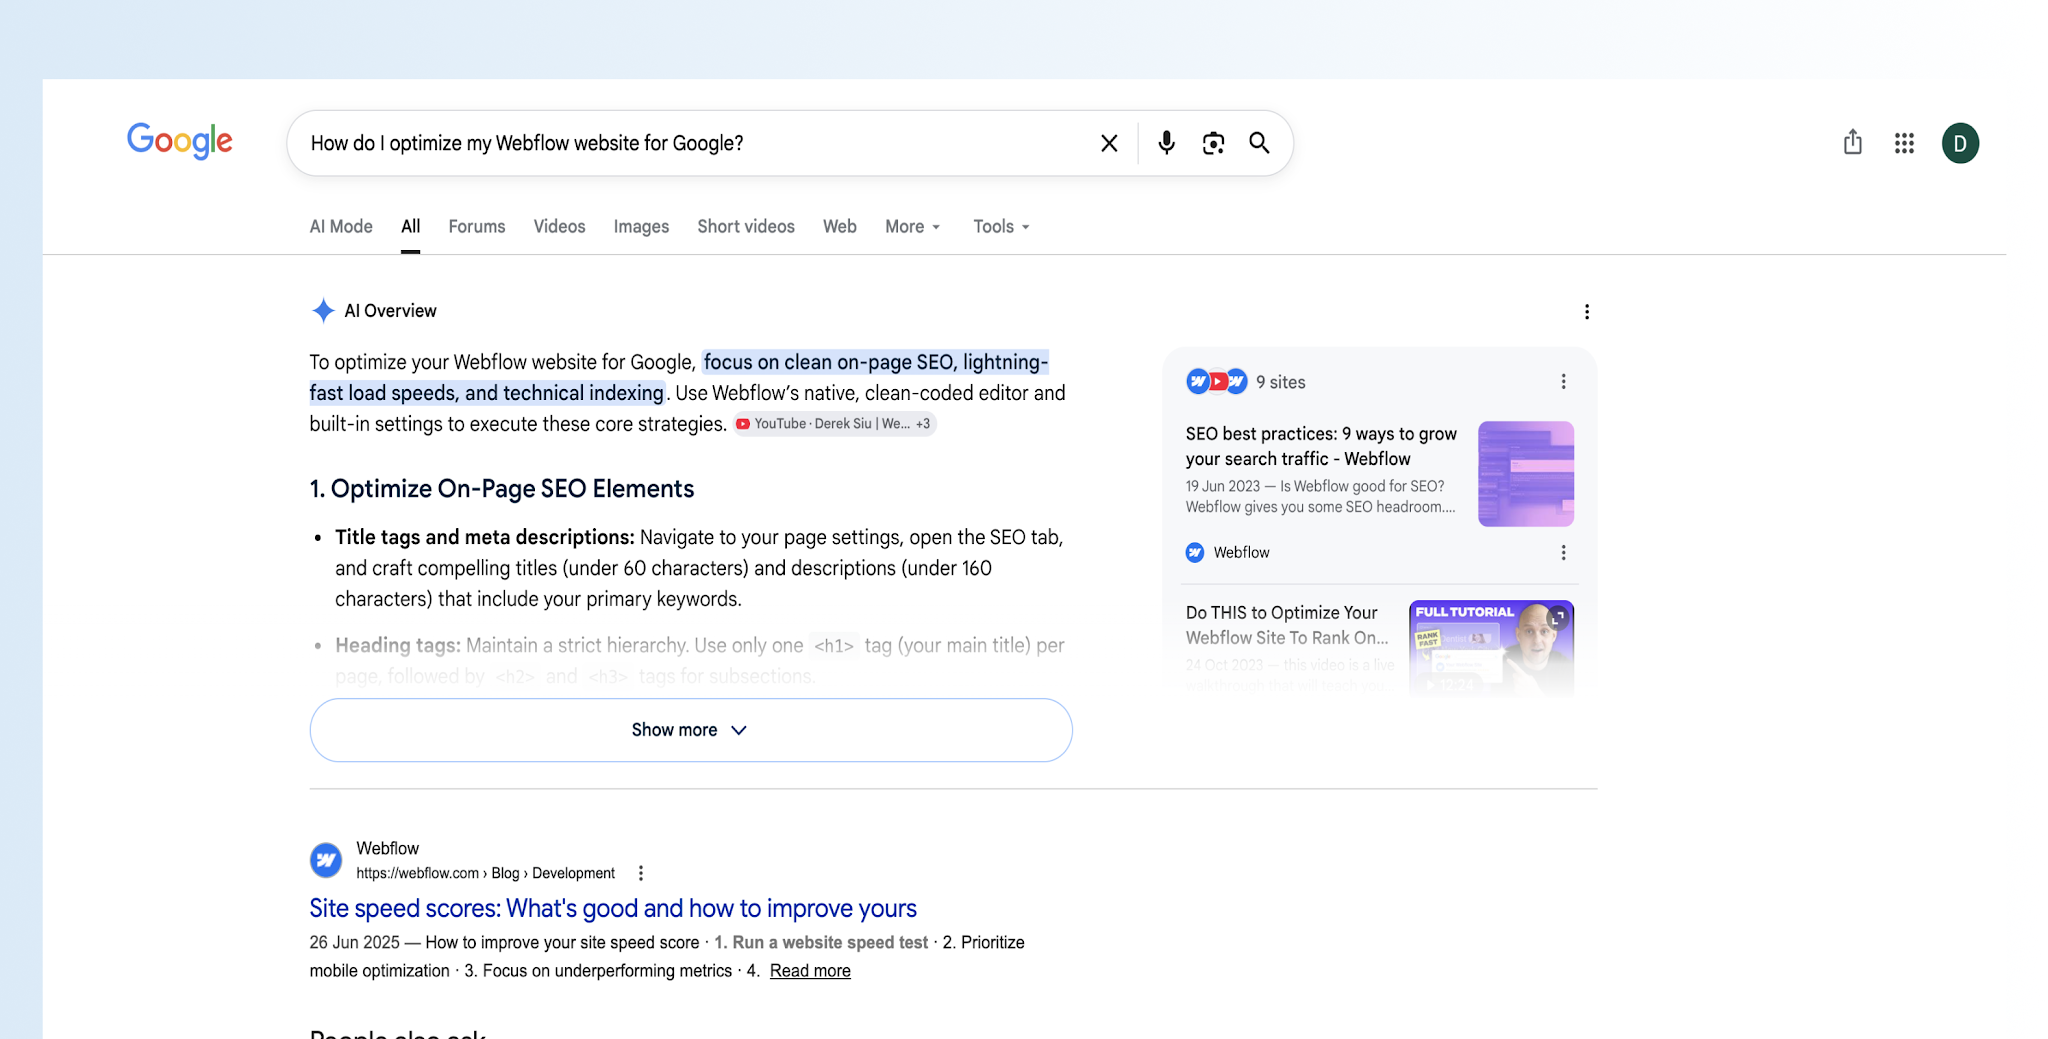Open the Google apps grid
2048x1039 pixels.
[x=1904, y=143]
